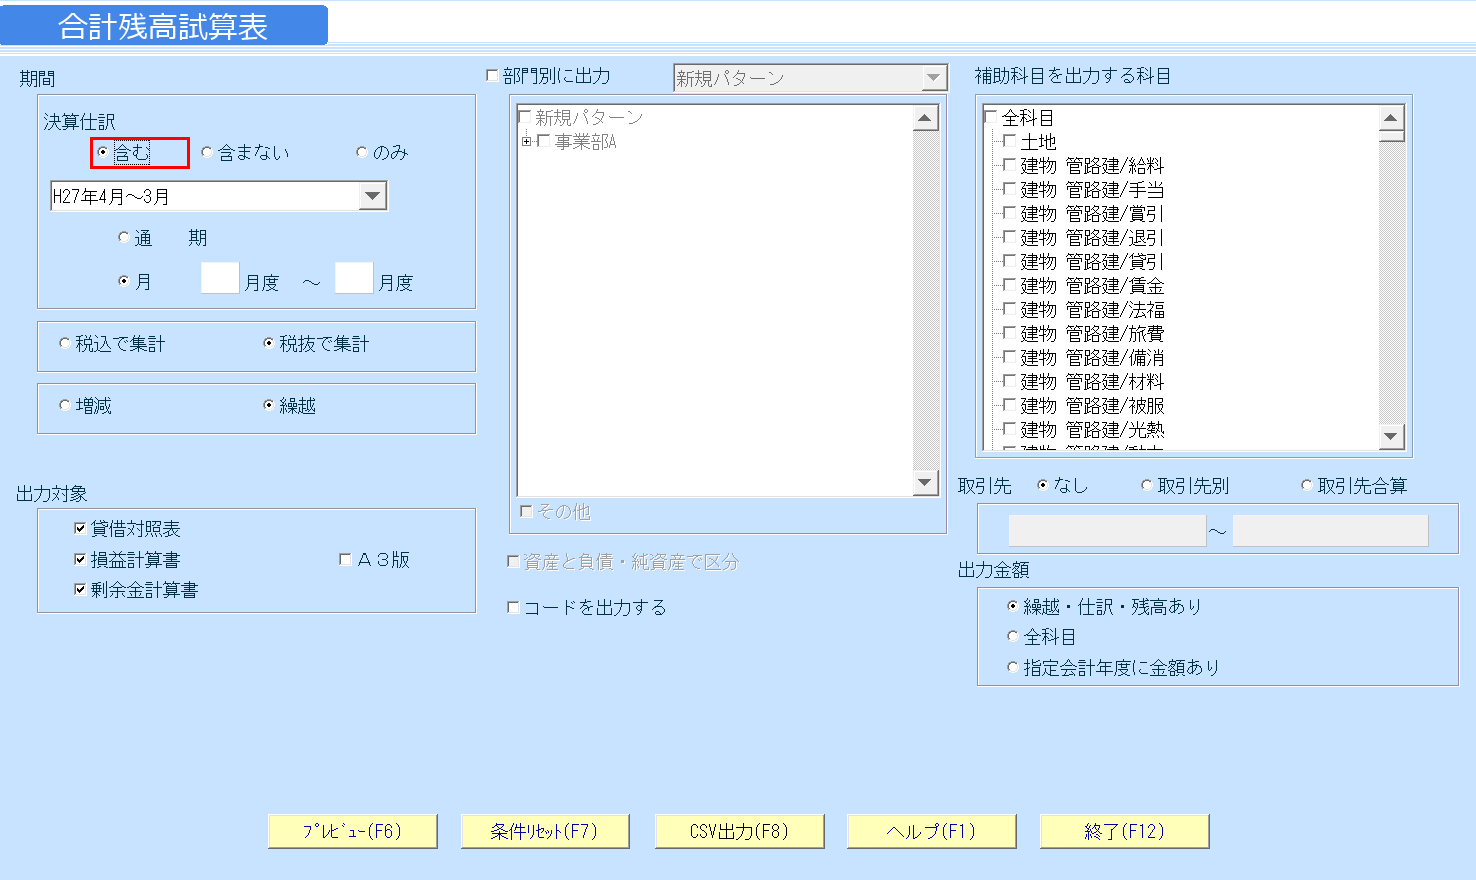
Task: Open the 新規パターン pattern dropdown
Action: click(x=935, y=77)
